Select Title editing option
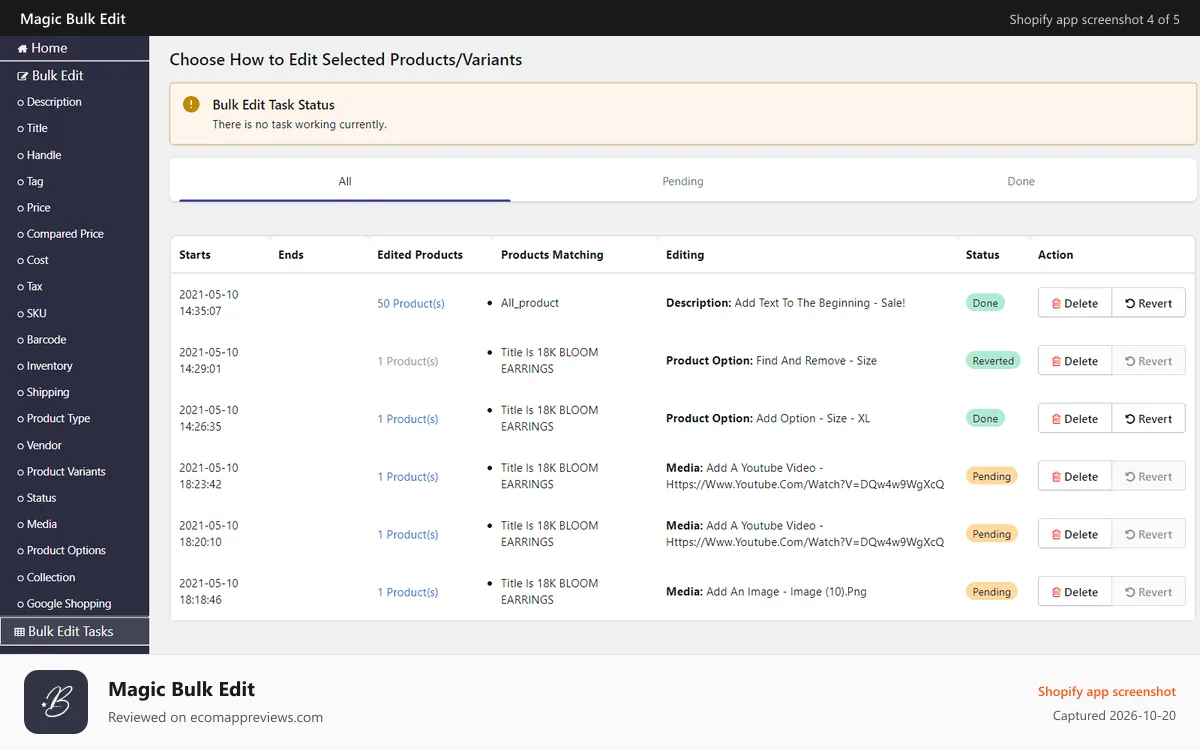Viewport: 1200px width, 750px height. 32,128
